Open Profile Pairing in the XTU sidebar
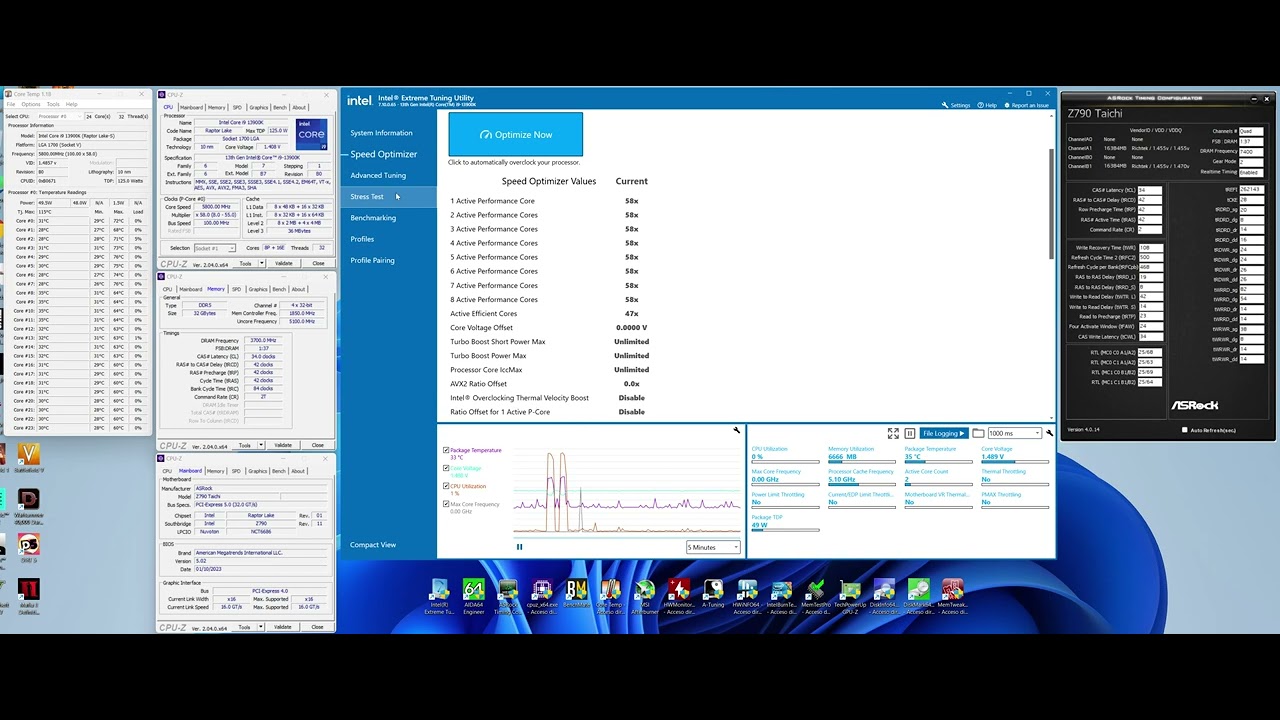The image size is (1280, 720). [x=372, y=260]
